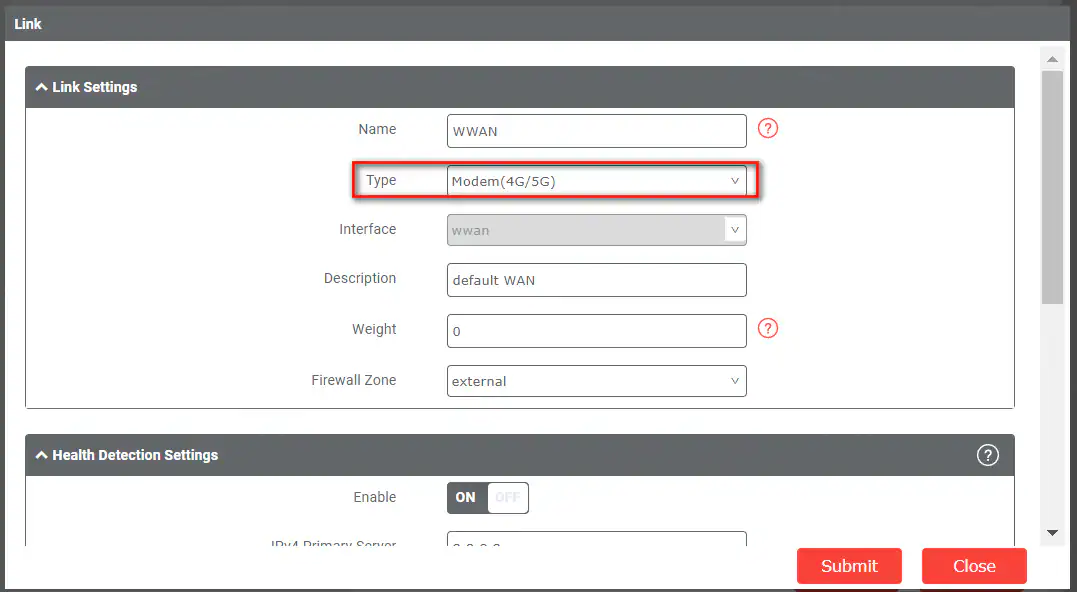Click the help icon beside Weight field

(x=767, y=328)
